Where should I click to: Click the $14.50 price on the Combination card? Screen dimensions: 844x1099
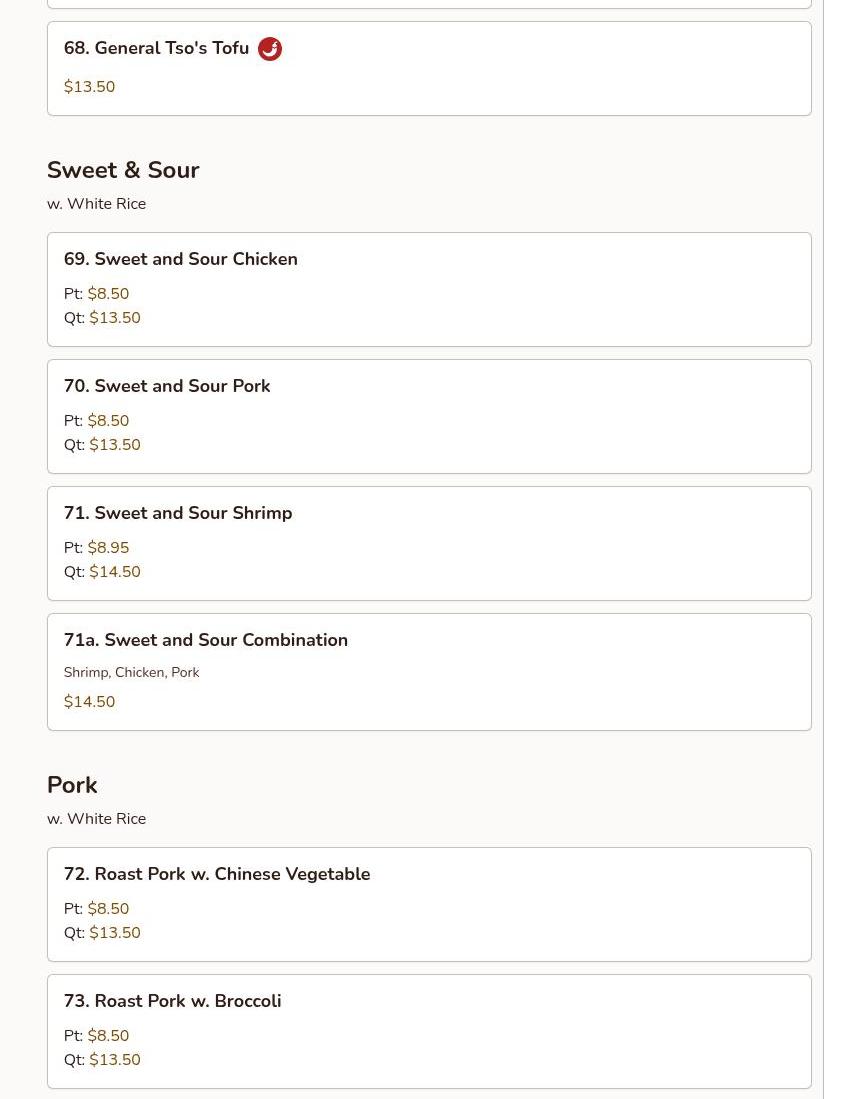[x=90, y=702]
